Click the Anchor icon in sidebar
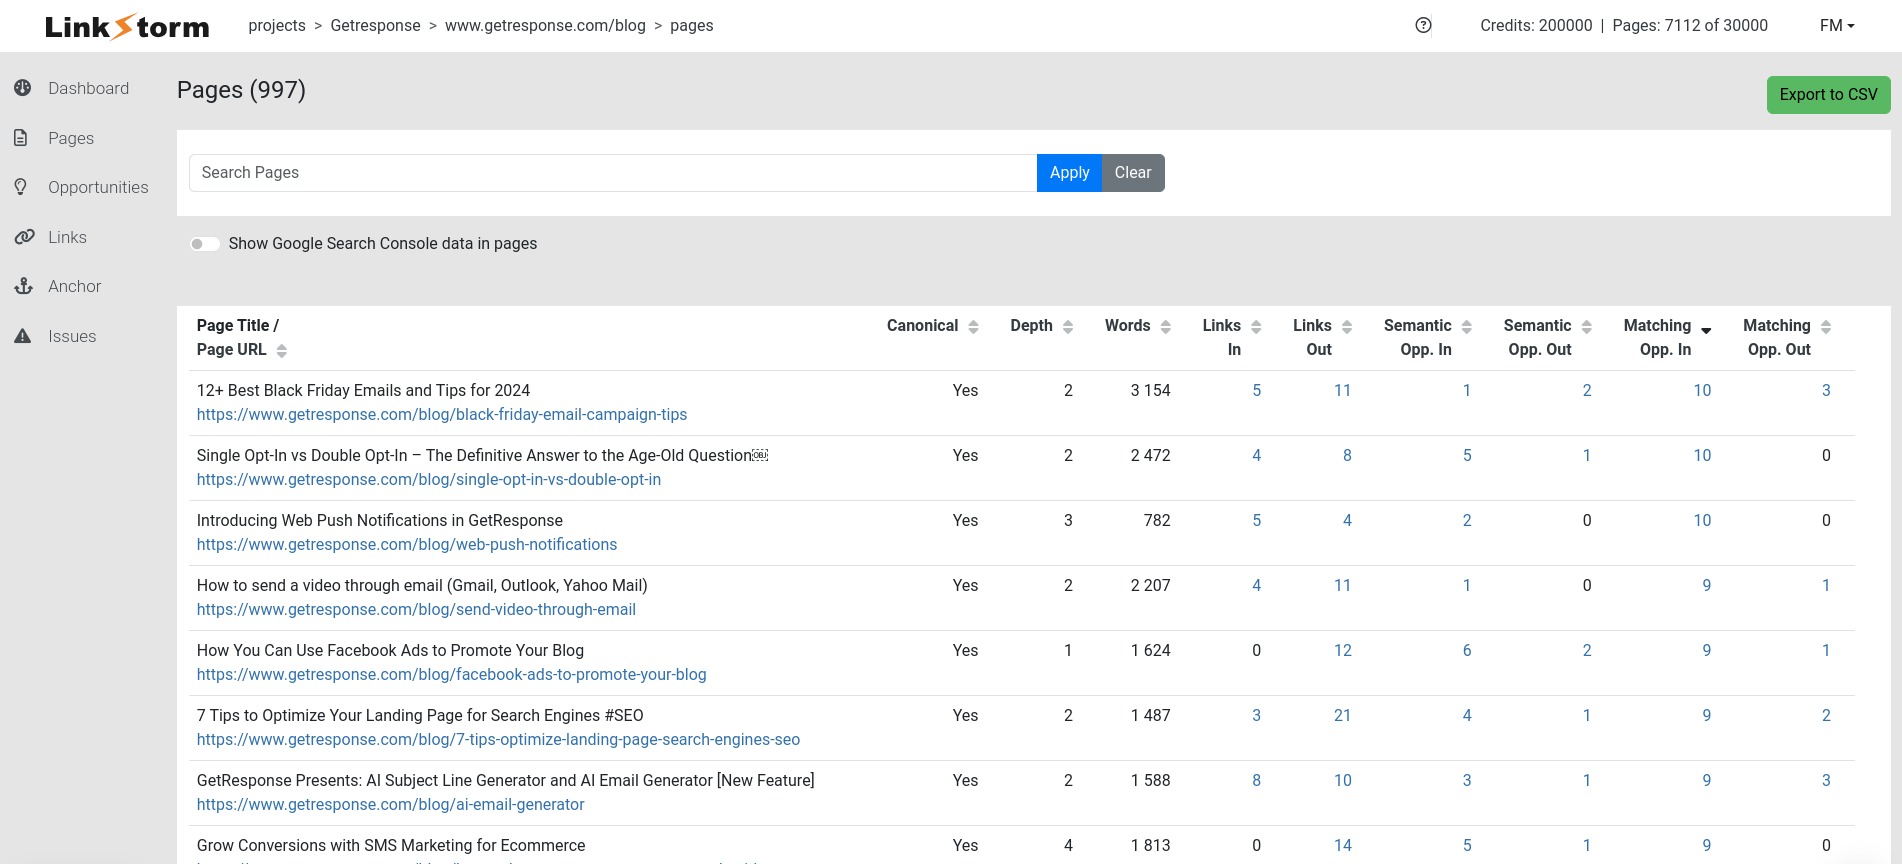The height and width of the screenshot is (864, 1902). (24, 286)
